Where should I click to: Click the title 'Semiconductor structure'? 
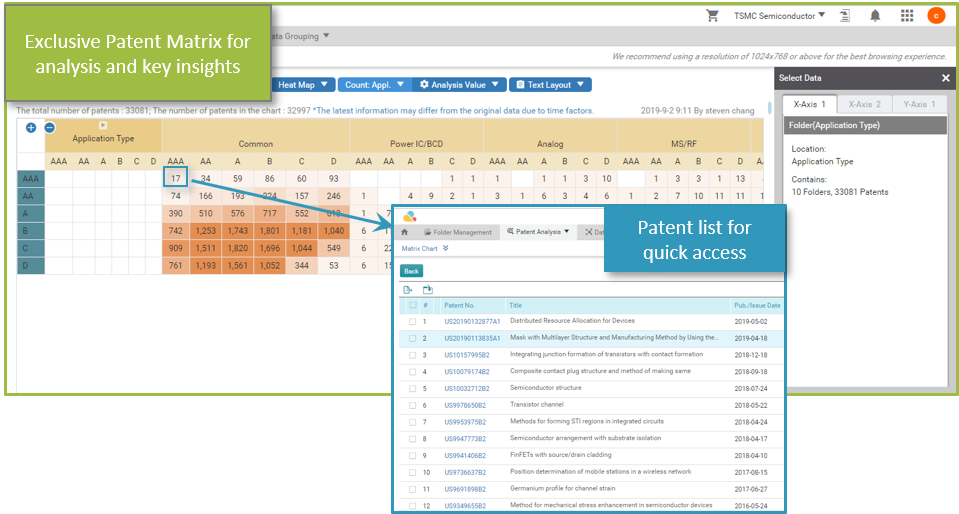click(546, 388)
